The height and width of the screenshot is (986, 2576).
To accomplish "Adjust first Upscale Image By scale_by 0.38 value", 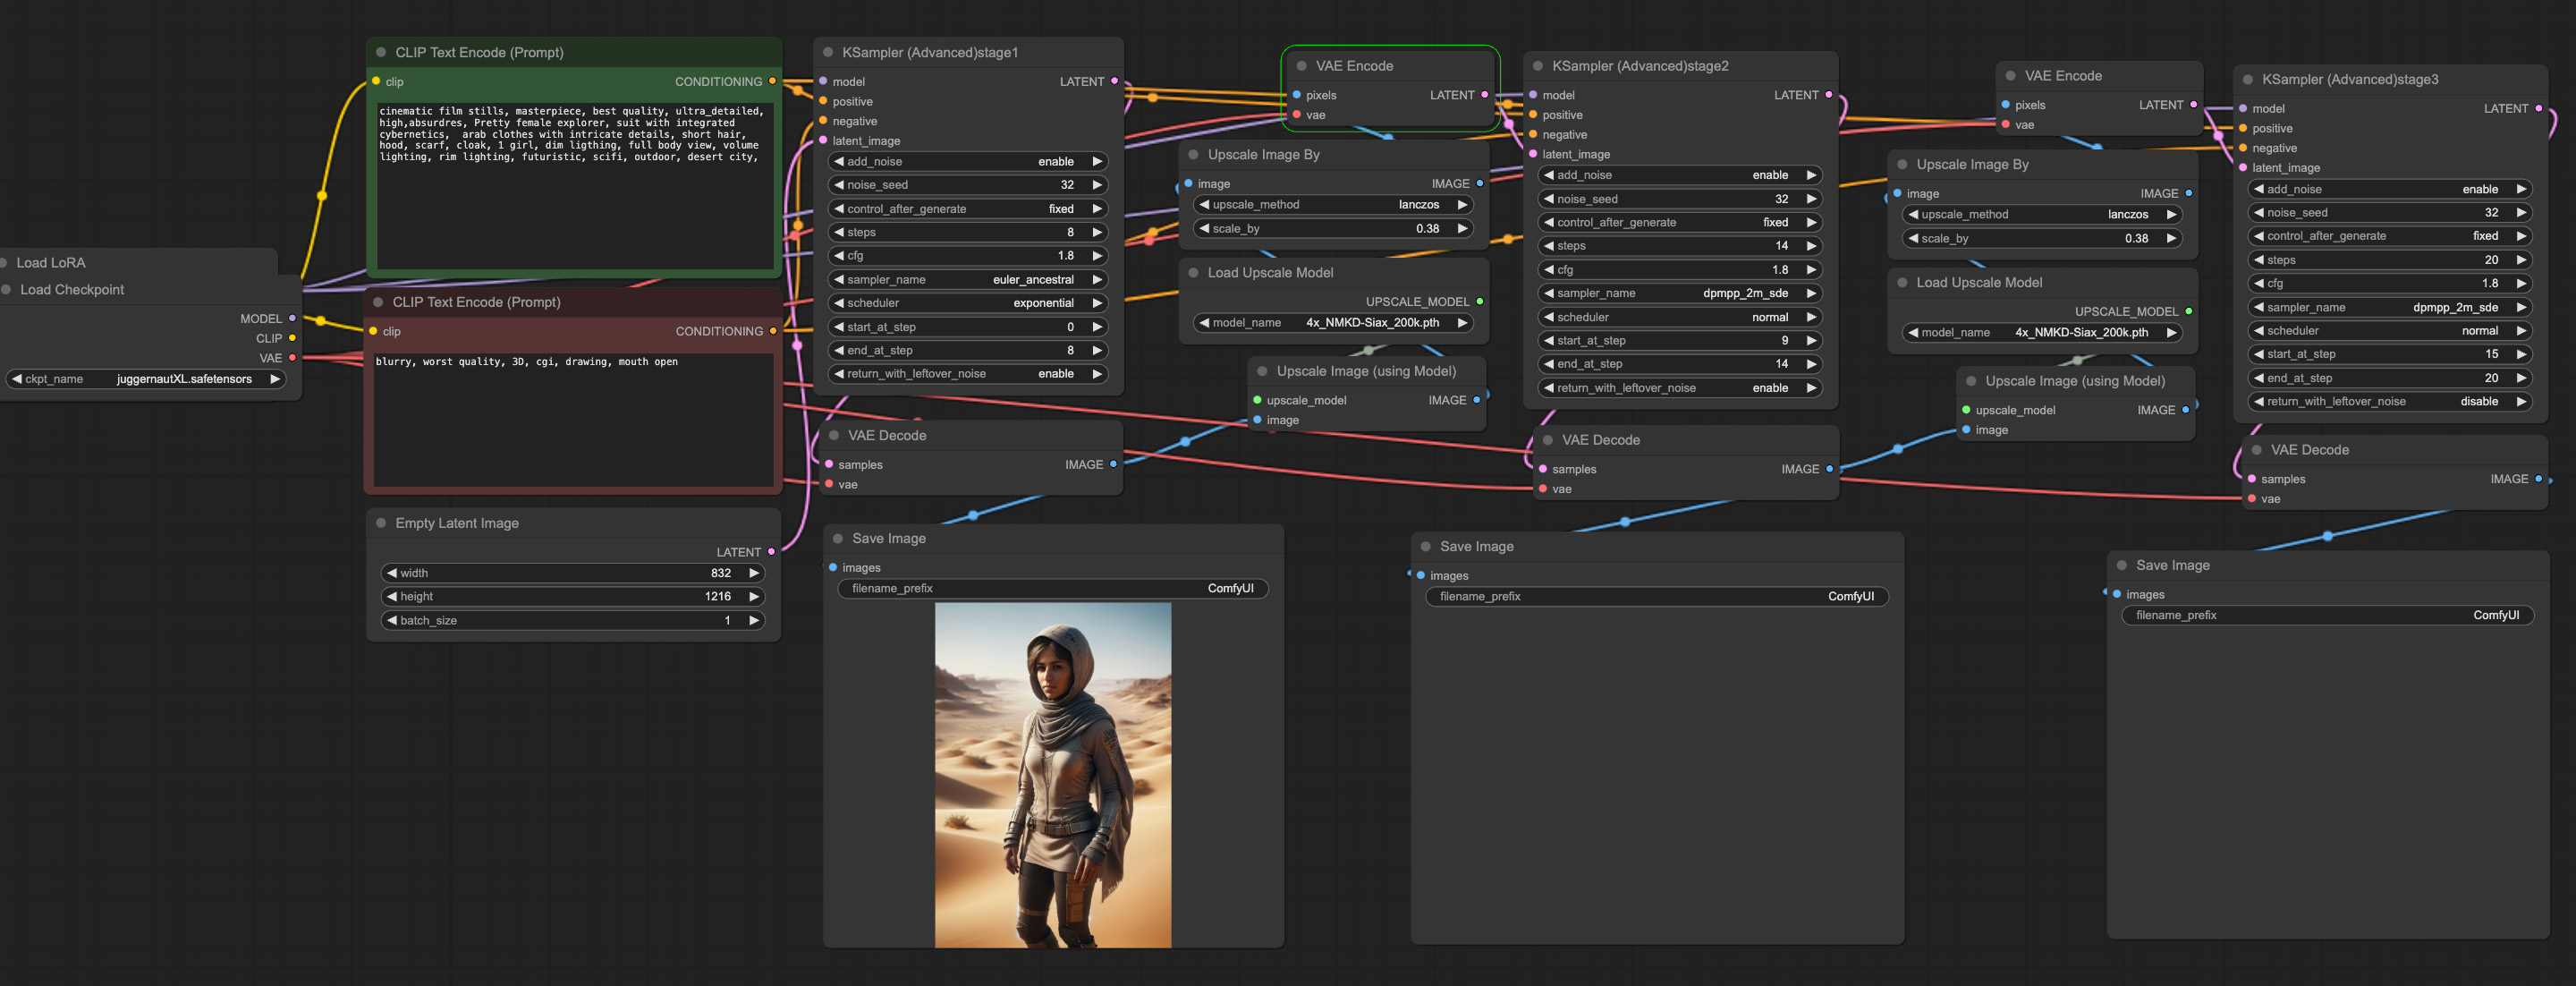I will click(1334, 228).
